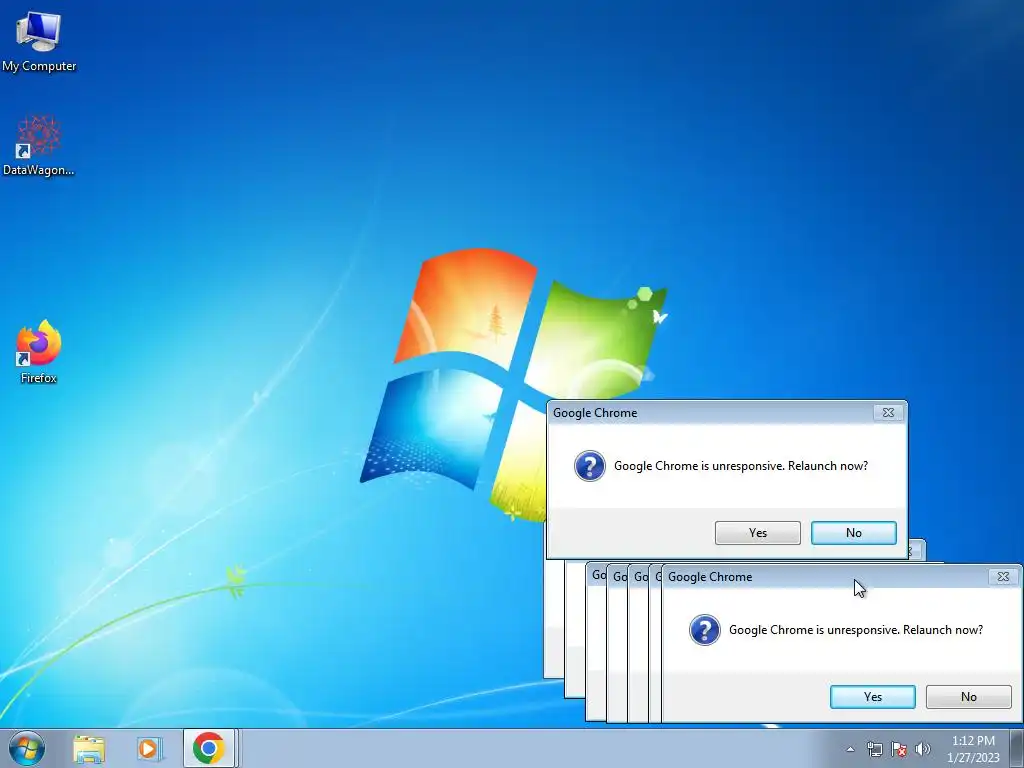Click the question mark icon in lower dialog
The height and width of the screenshot is (768, 1024).
point(705,630)
